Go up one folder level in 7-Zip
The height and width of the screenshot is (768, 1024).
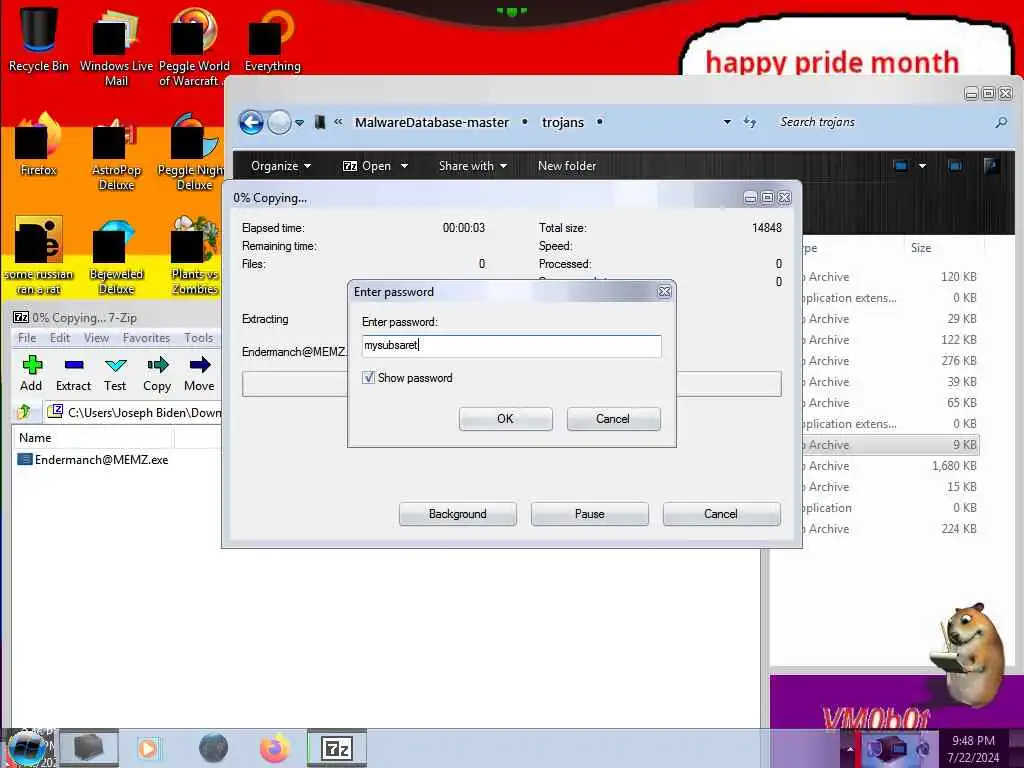click(x=24, y=412)
